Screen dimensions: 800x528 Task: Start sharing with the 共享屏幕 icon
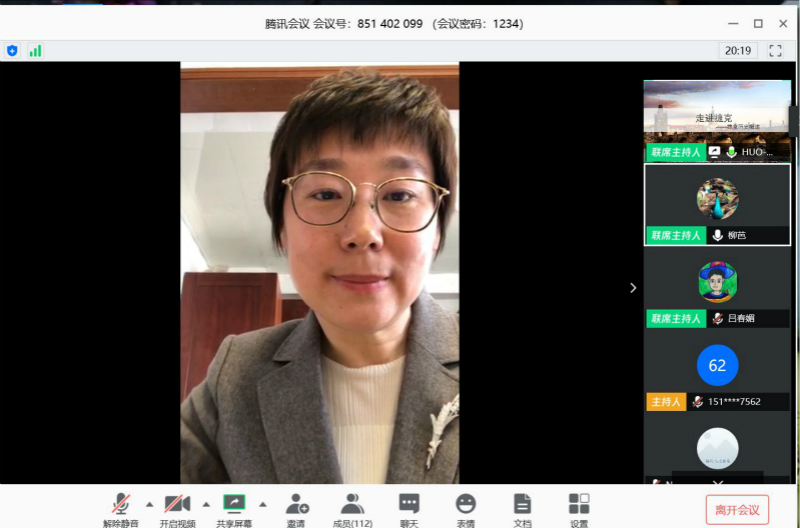(234, 503)
